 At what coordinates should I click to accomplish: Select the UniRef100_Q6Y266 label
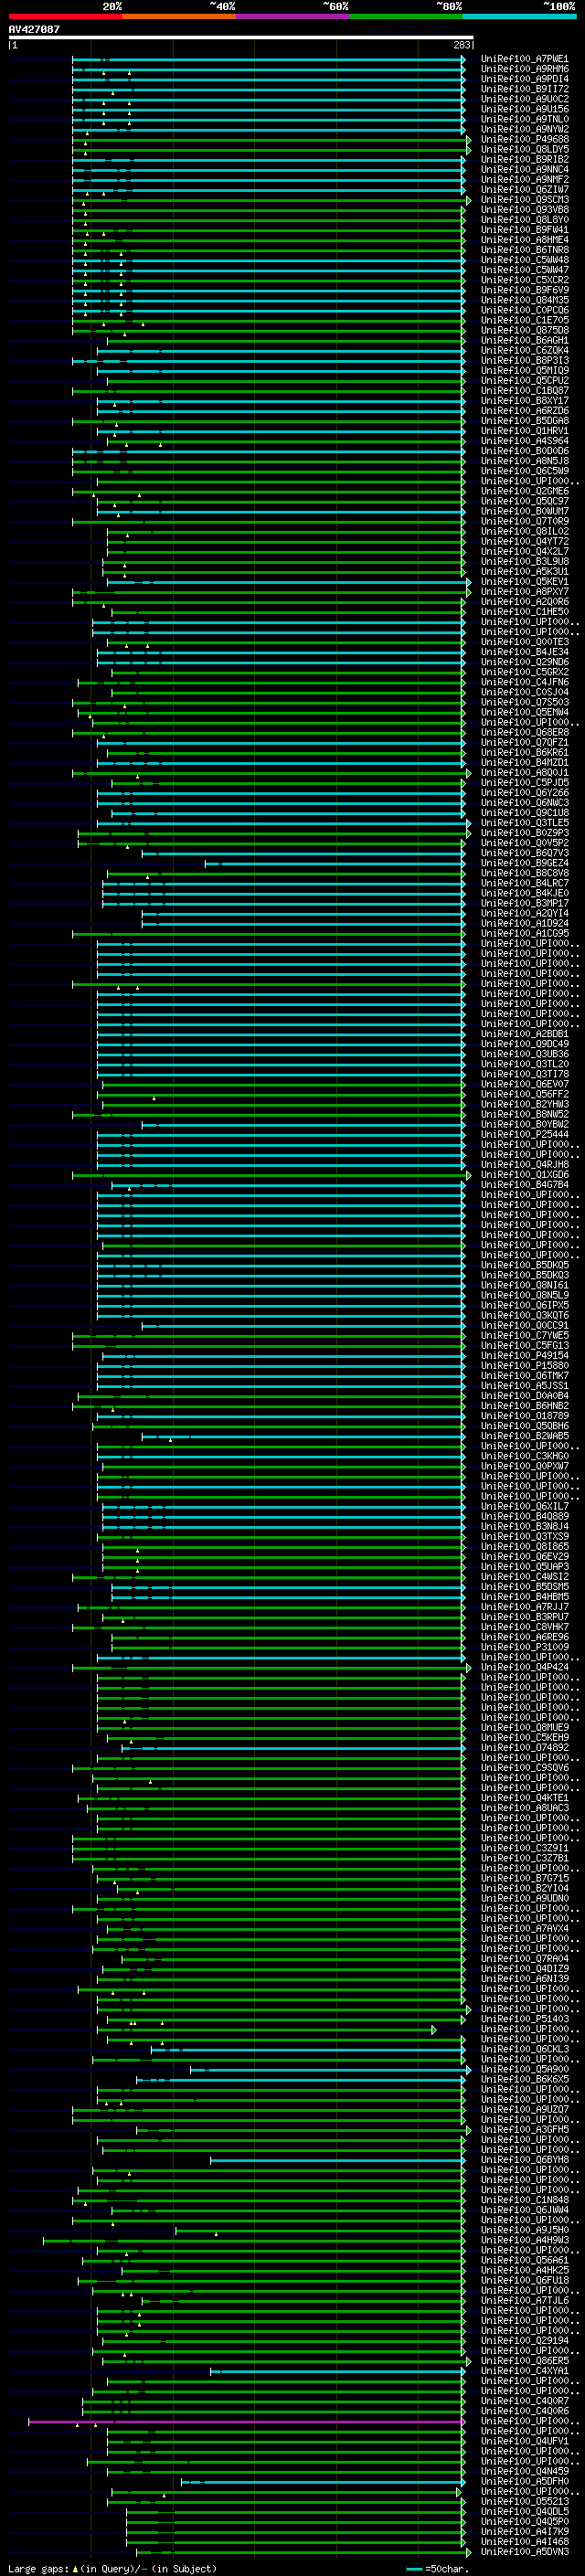[524, 793]
